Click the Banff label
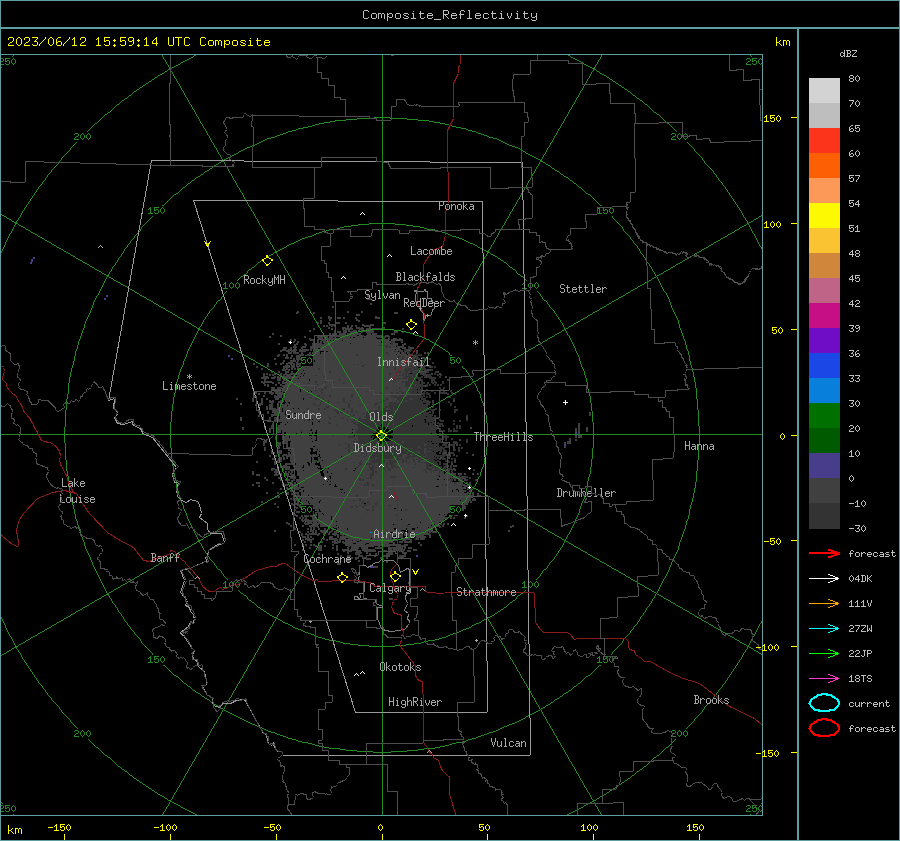The image size is (900, 841). pyautogui.click(x=165, y=557)
